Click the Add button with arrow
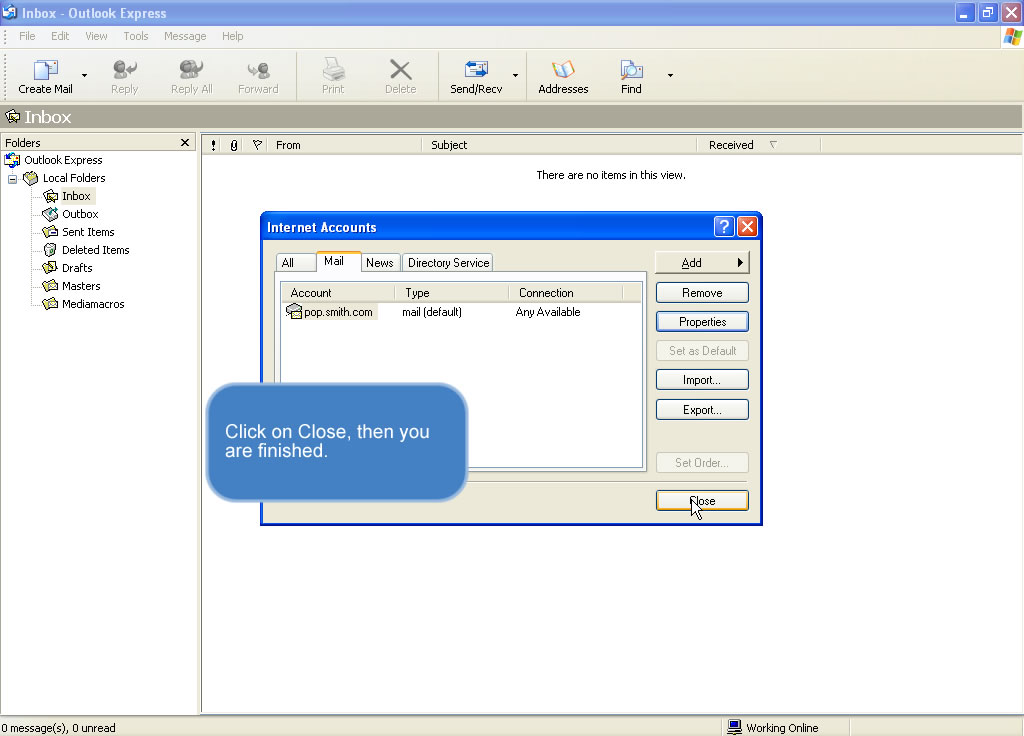 [x=702, y=263]
